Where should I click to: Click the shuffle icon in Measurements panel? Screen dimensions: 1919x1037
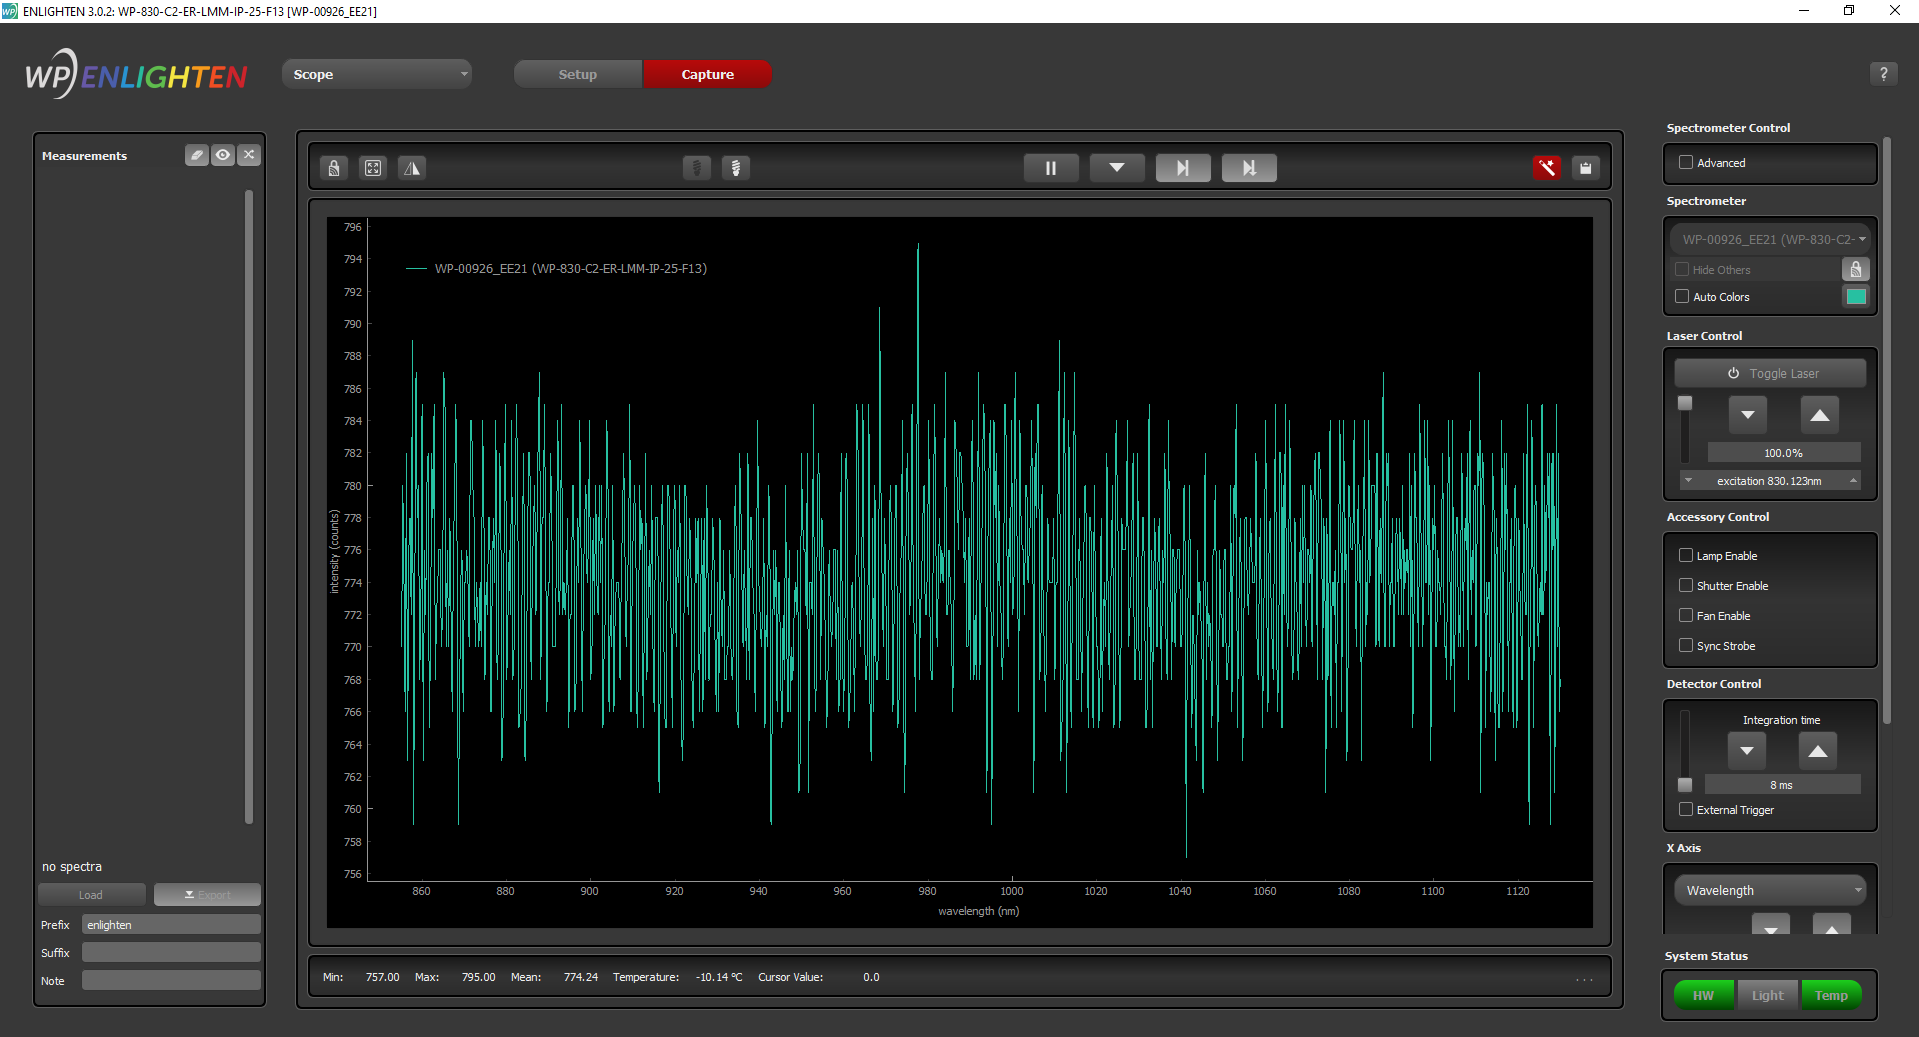[x=249, y=155]
